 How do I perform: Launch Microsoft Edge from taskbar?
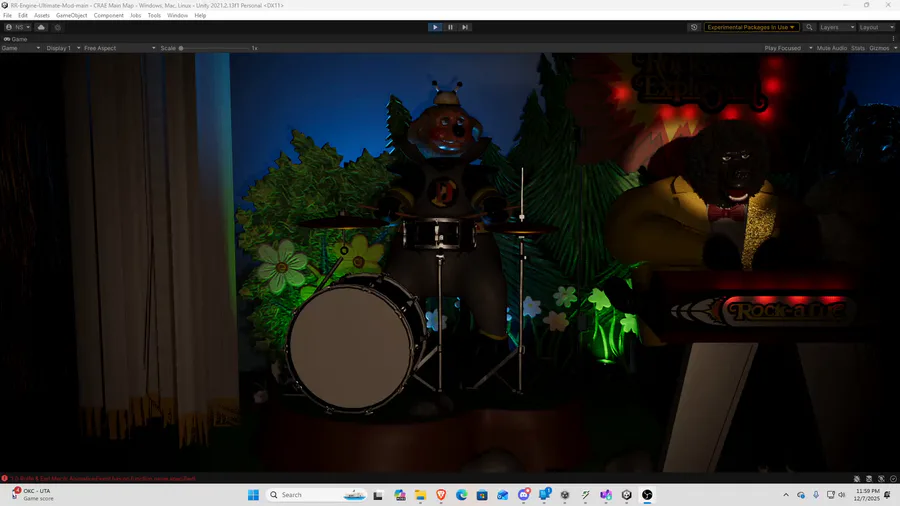click(461, 495)
